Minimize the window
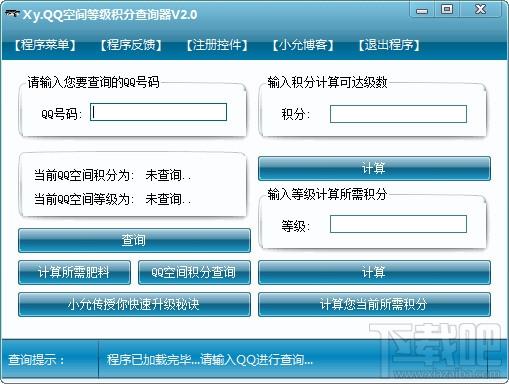The width and height of the screenshot is (509, 384). 422,10
